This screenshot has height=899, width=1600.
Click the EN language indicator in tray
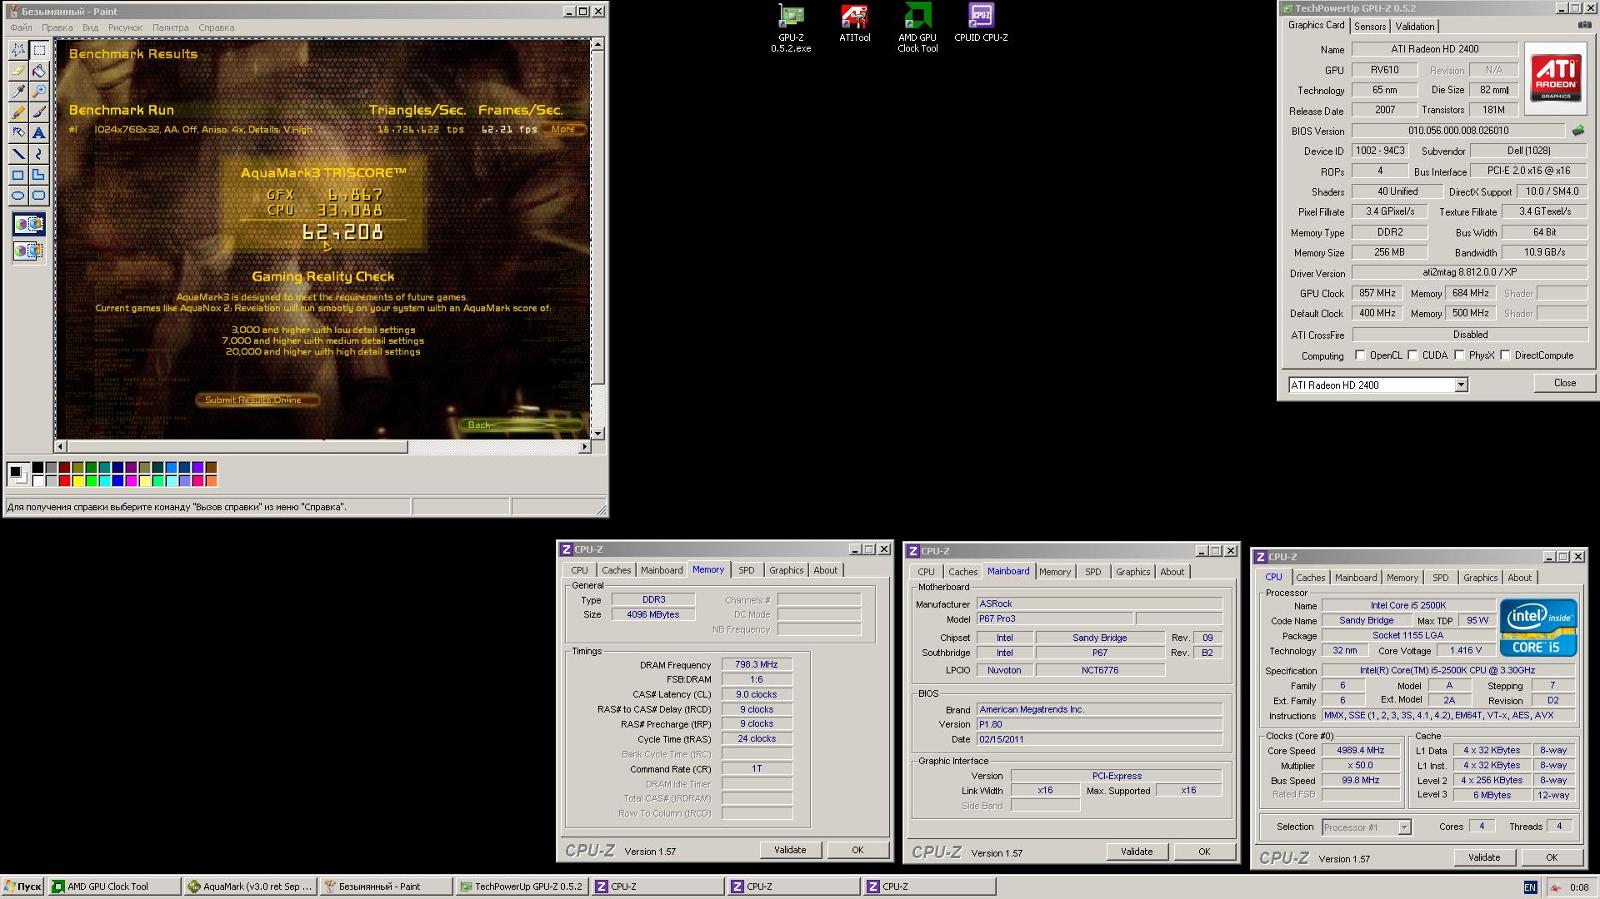pos(1530,887)
